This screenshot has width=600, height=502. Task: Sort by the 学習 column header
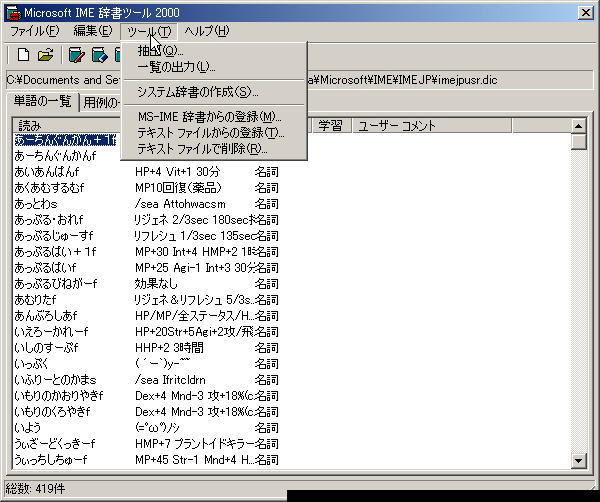coord(330,126)
